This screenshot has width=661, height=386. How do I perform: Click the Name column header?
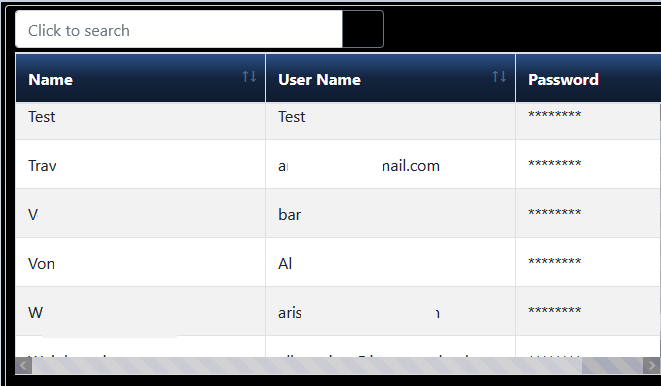[x=140, y=78]
